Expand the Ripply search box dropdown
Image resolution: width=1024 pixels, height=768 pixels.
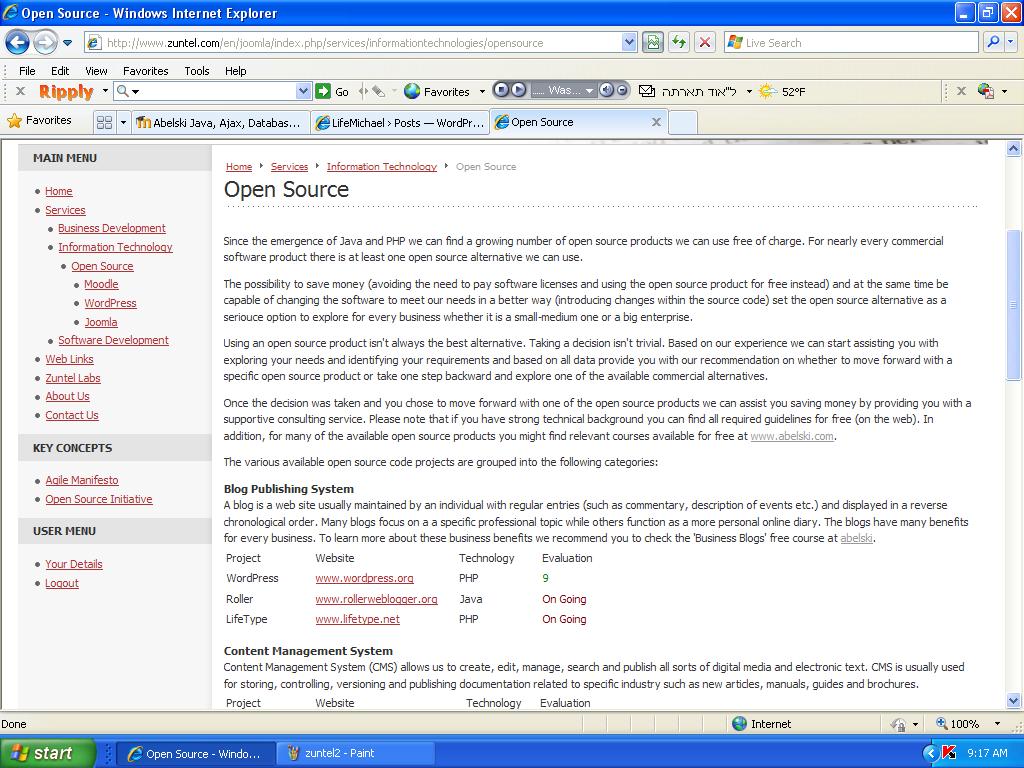click(304, 91)
